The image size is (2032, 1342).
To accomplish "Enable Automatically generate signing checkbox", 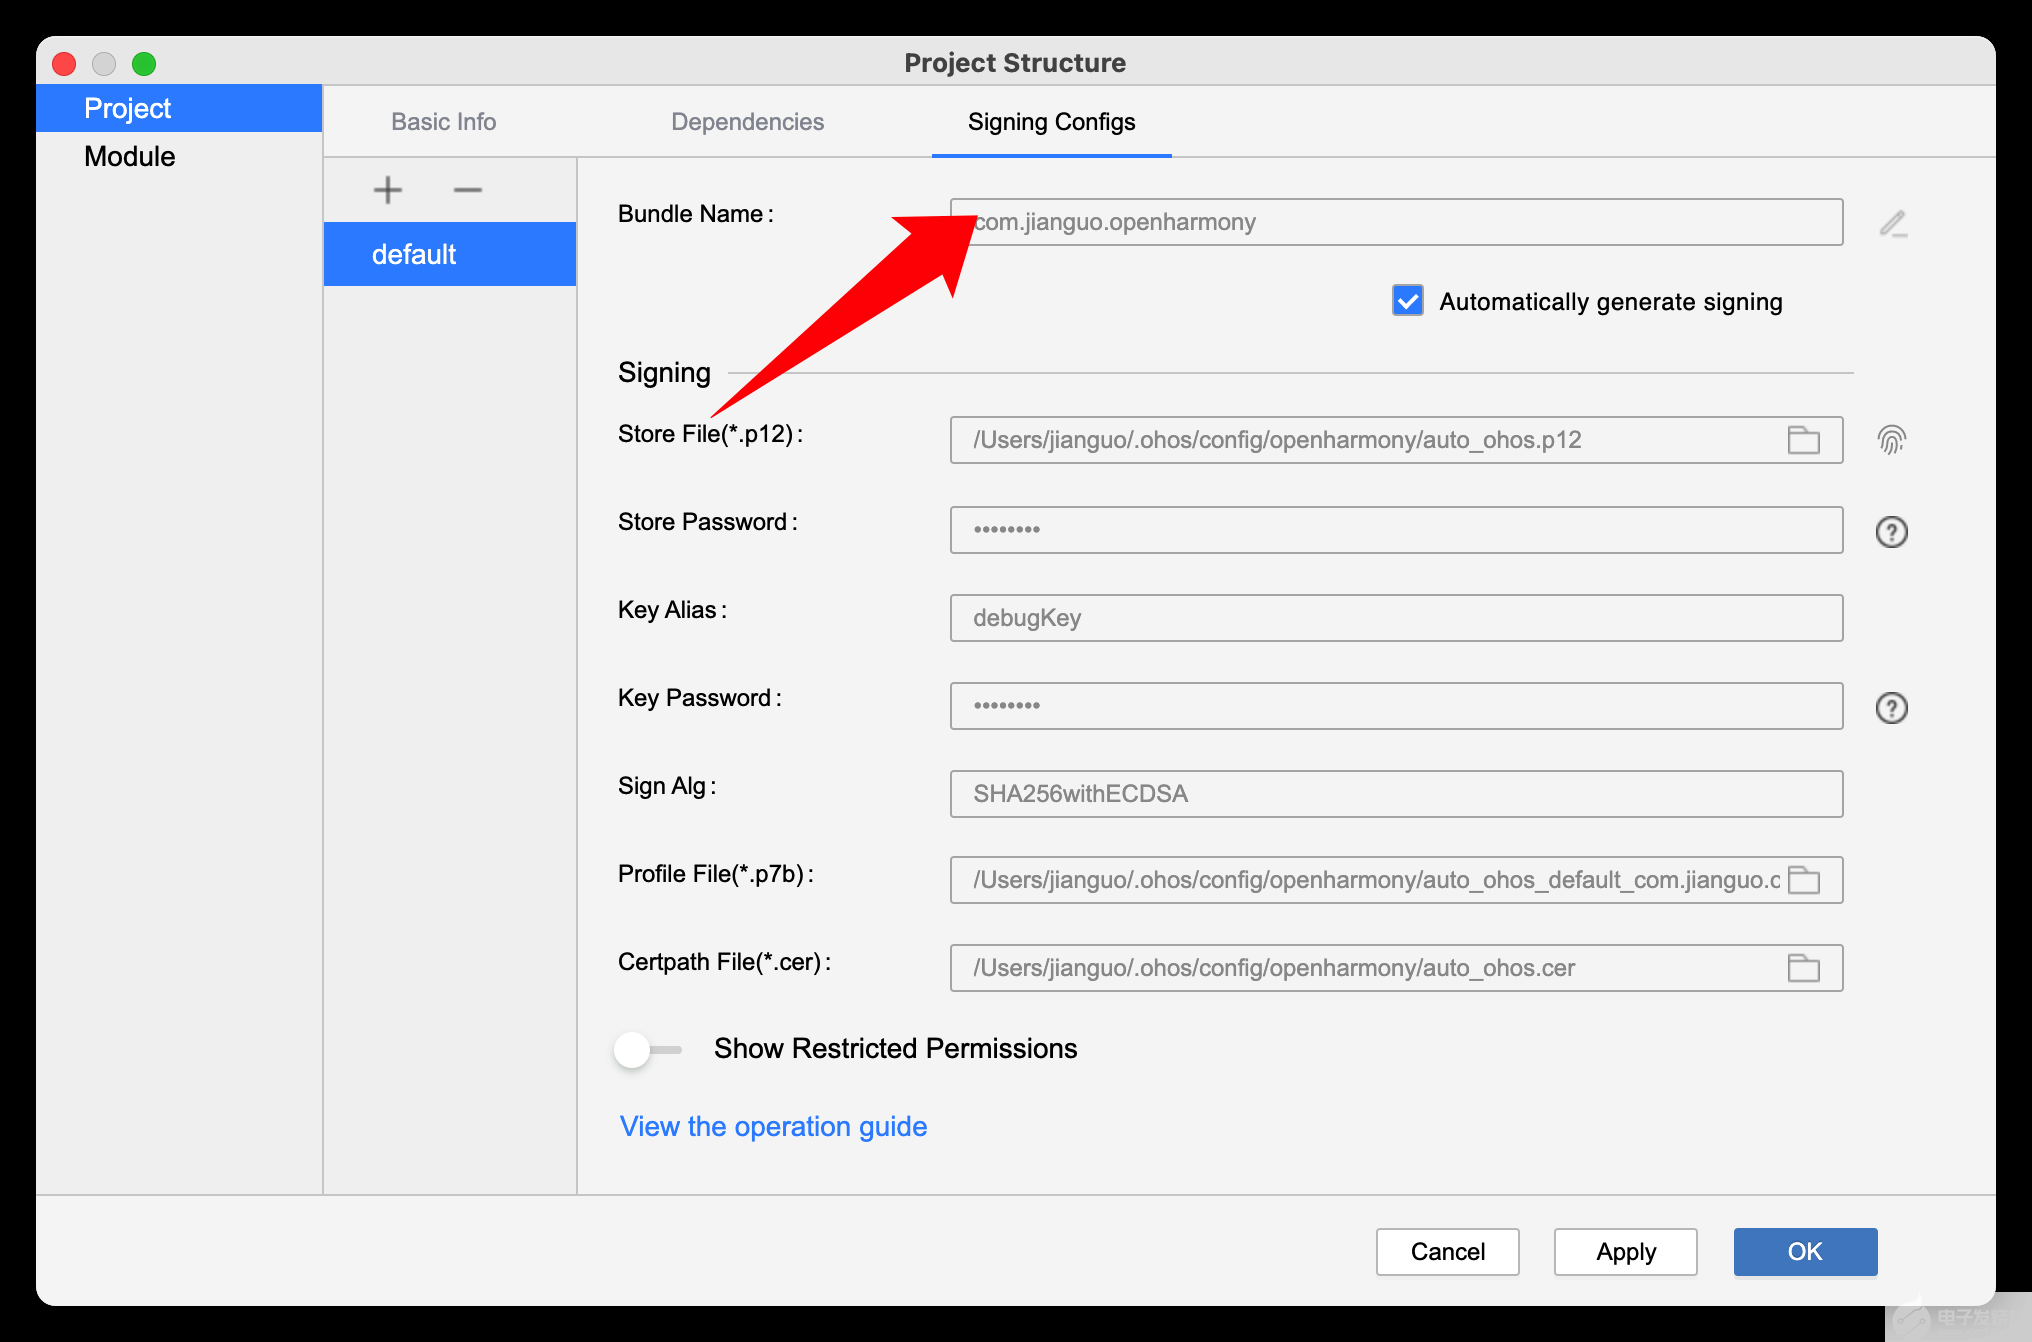I will pos(1400,303).
